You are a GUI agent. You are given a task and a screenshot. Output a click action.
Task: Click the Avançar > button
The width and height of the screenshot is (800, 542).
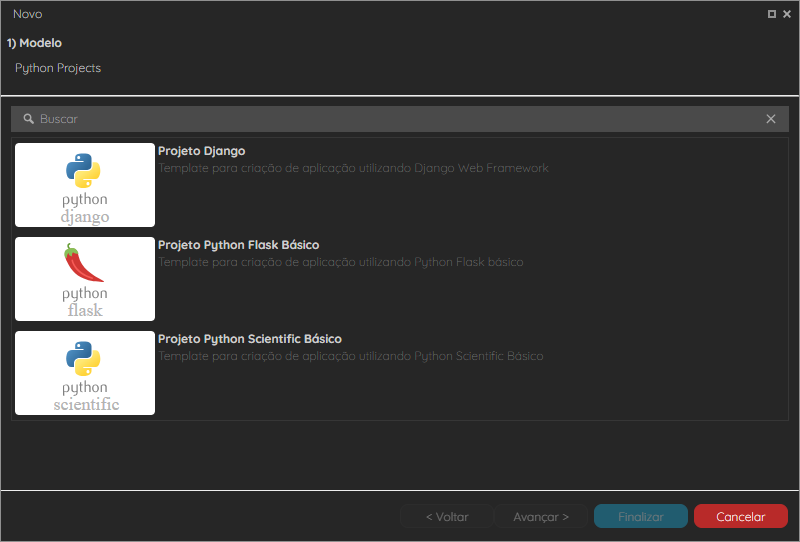tap(541, 516)
